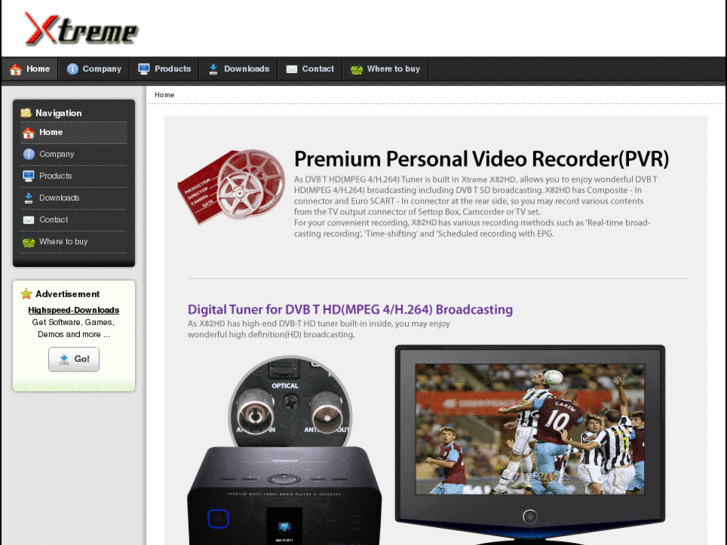This screenshot has width=727, height=545.
Task: Click the Digital Tuner for DVB T HD heading
Action: click(x=350, y=309)
